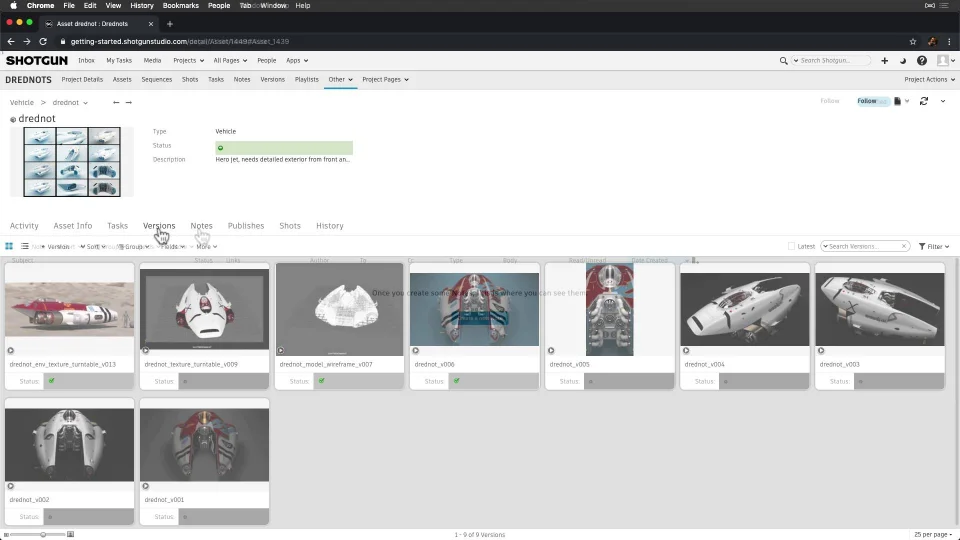Play drednot_texture_turntable_v009 version
The image size is (960, 540).
(x=145, y=350)
